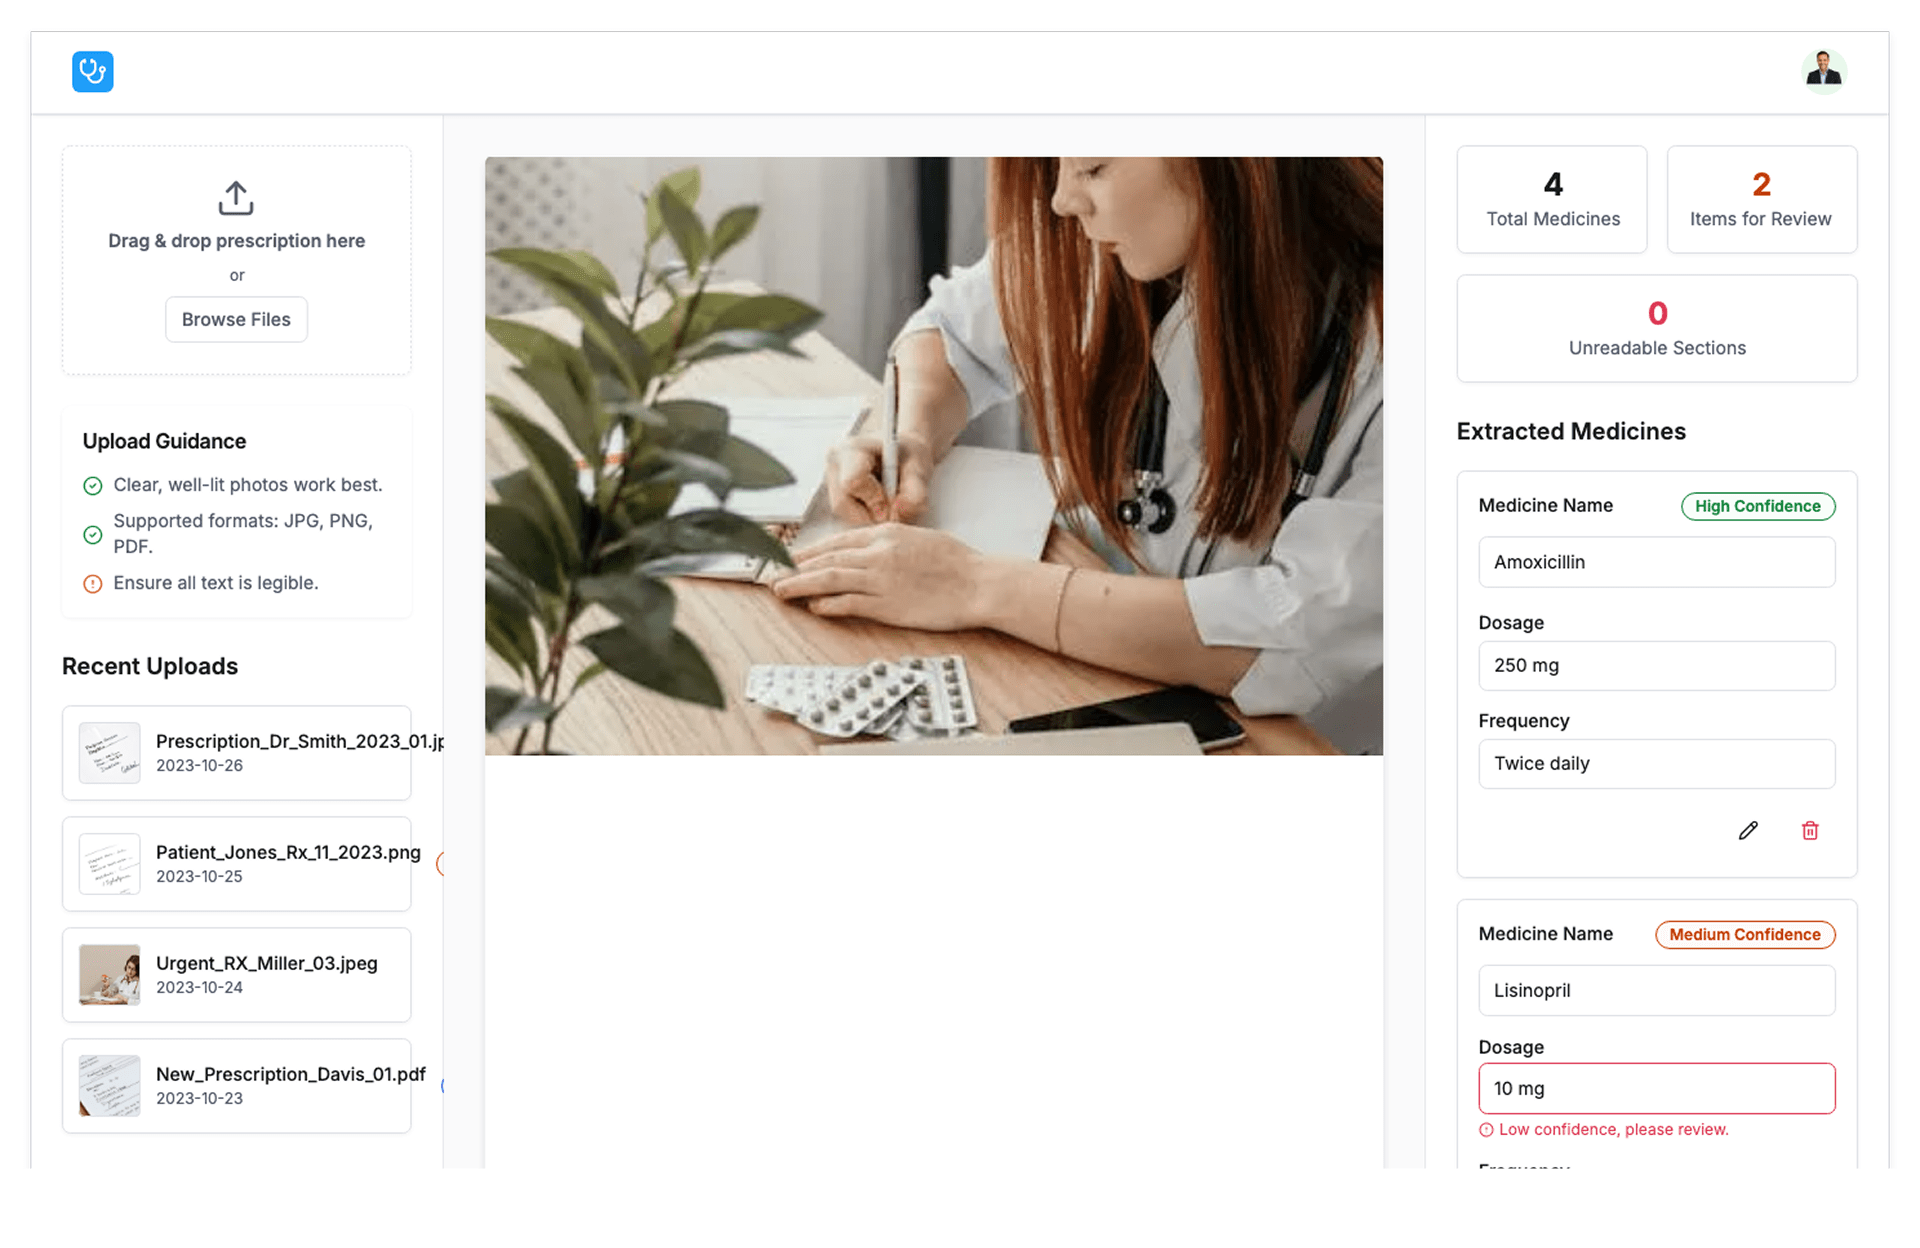This screenshot has width=1920, height=1248.
Task: Click Amoxicillin medicine name field
Action: click(x=1657, y=562)
